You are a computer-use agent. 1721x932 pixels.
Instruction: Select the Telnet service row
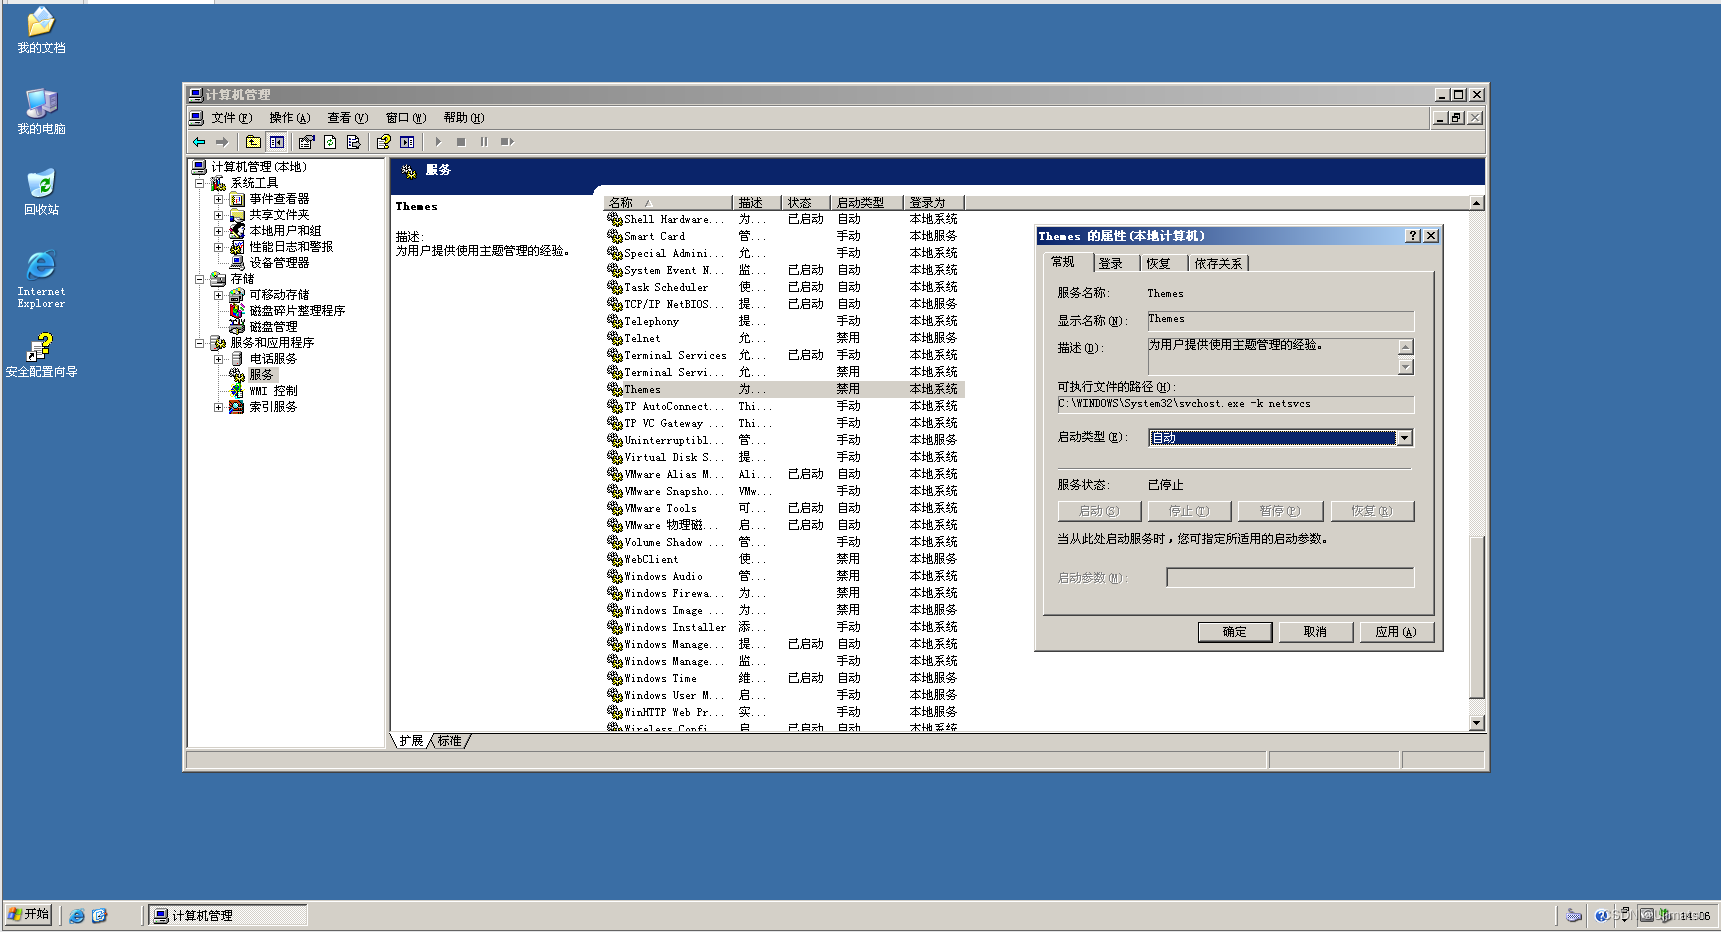(x=785, y=339)
